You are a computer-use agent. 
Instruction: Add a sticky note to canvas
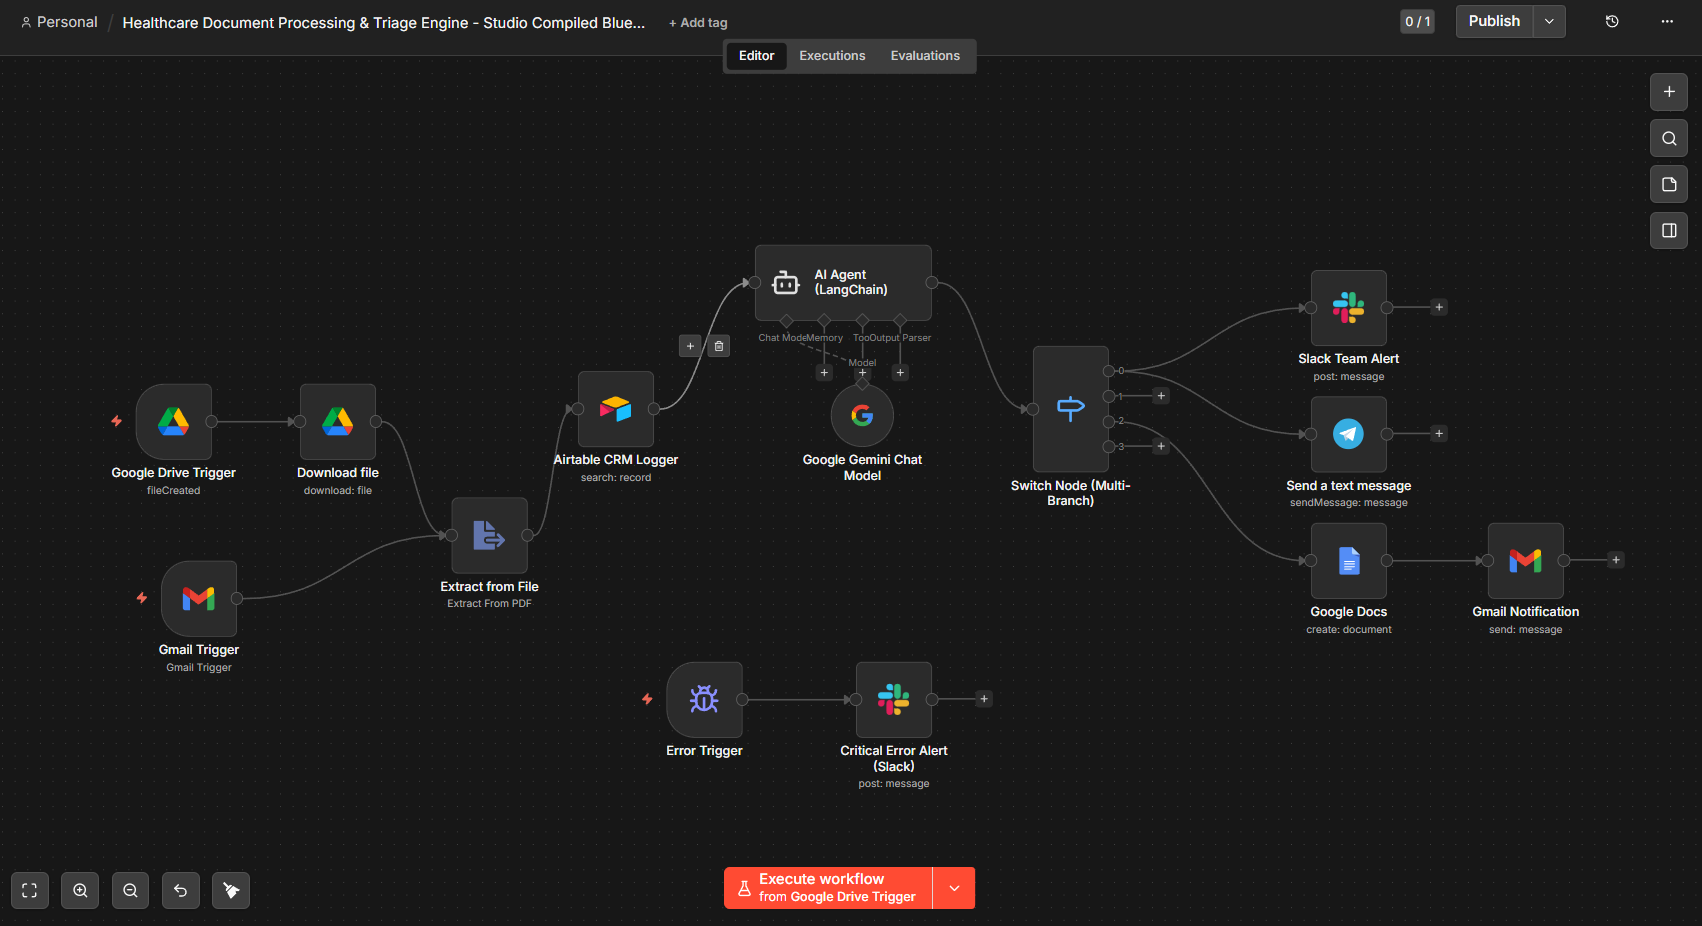point(1669,184)
